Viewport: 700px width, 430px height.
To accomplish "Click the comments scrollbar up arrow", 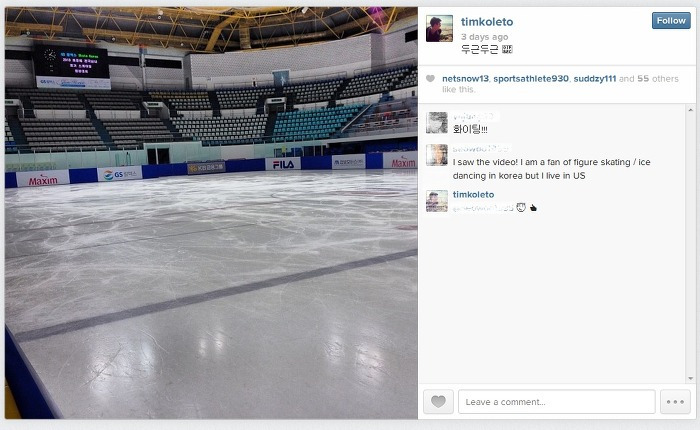I will pyautogui.click(x=690, y=110).
